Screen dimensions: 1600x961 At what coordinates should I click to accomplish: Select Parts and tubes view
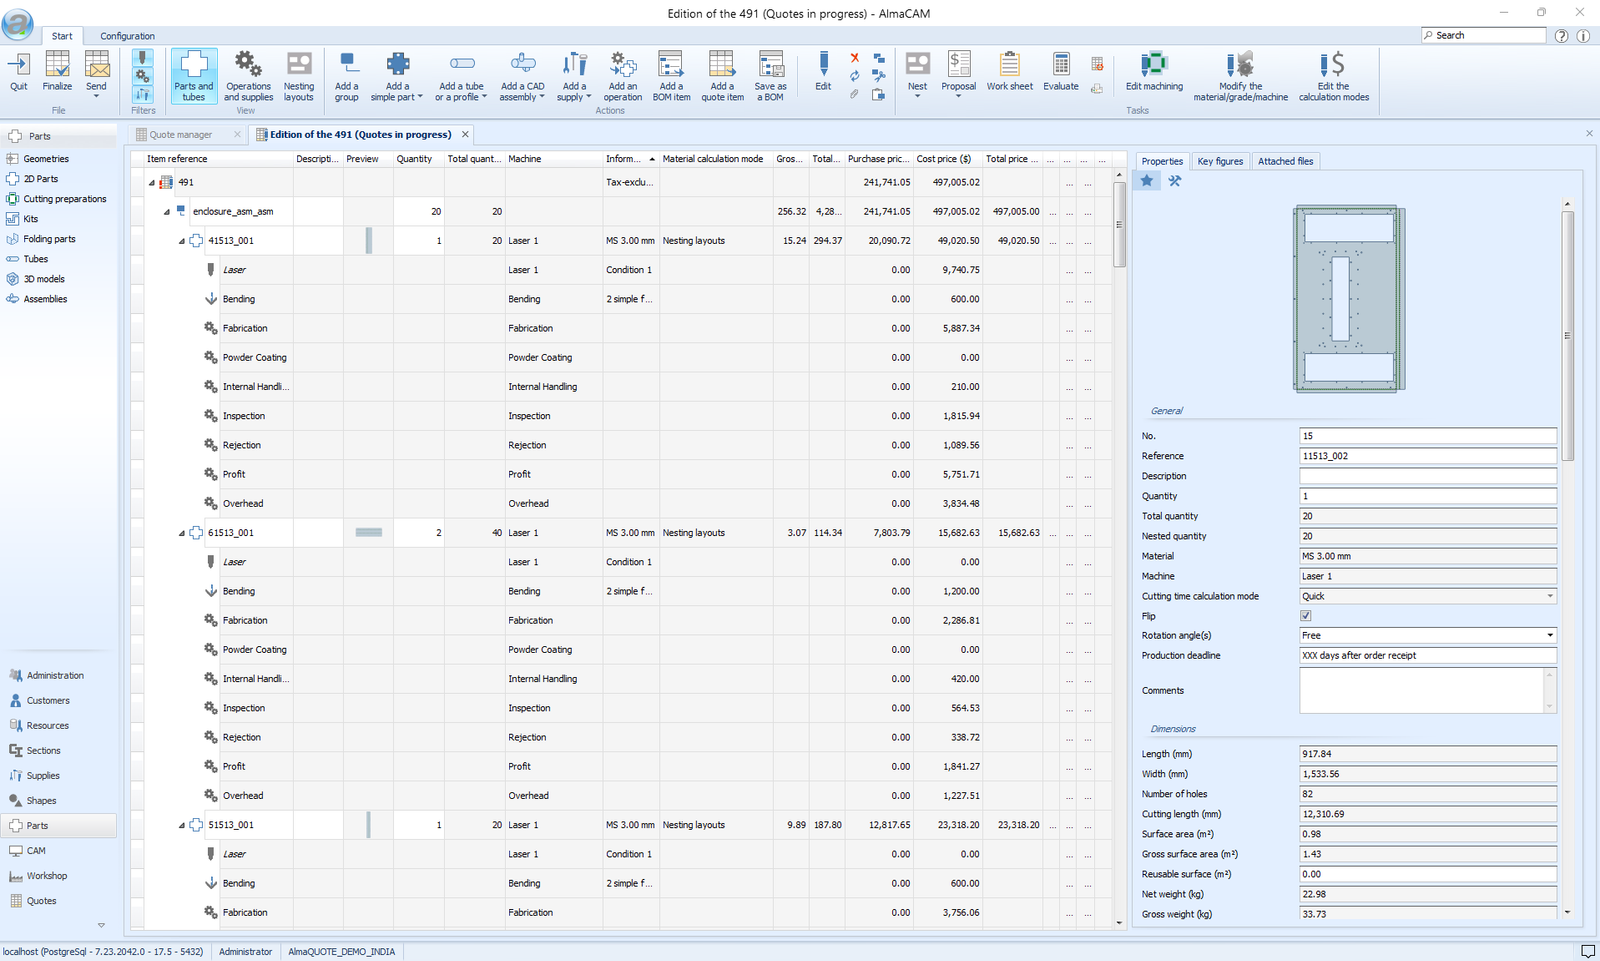194,76
